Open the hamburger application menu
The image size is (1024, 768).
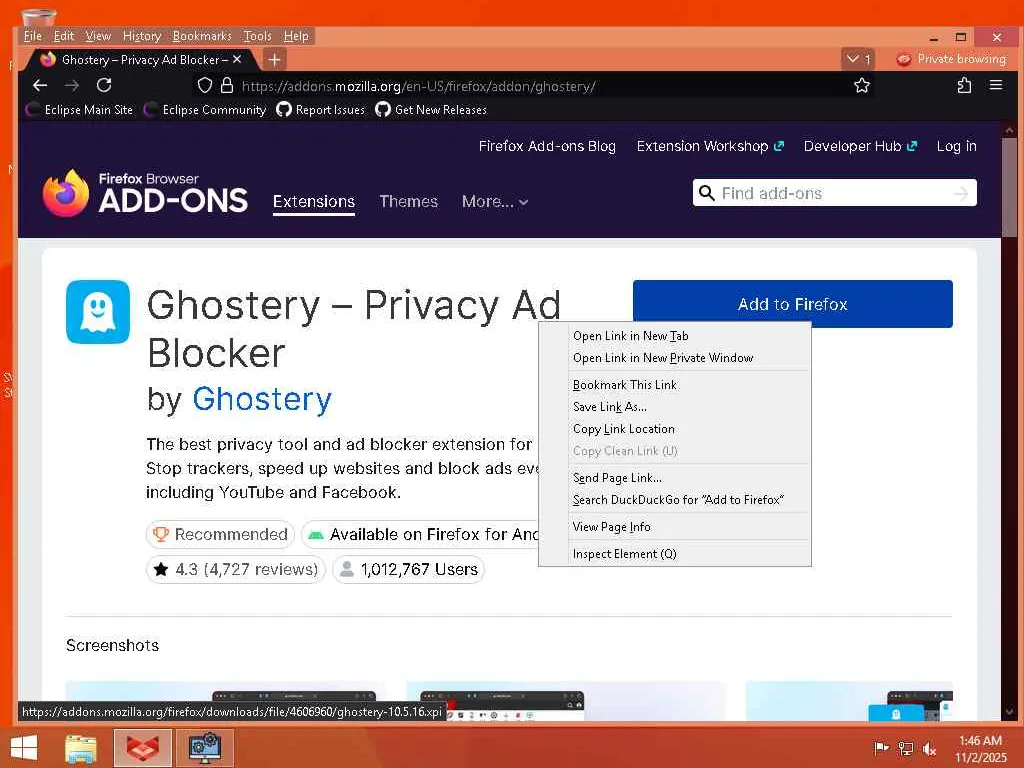996,85
